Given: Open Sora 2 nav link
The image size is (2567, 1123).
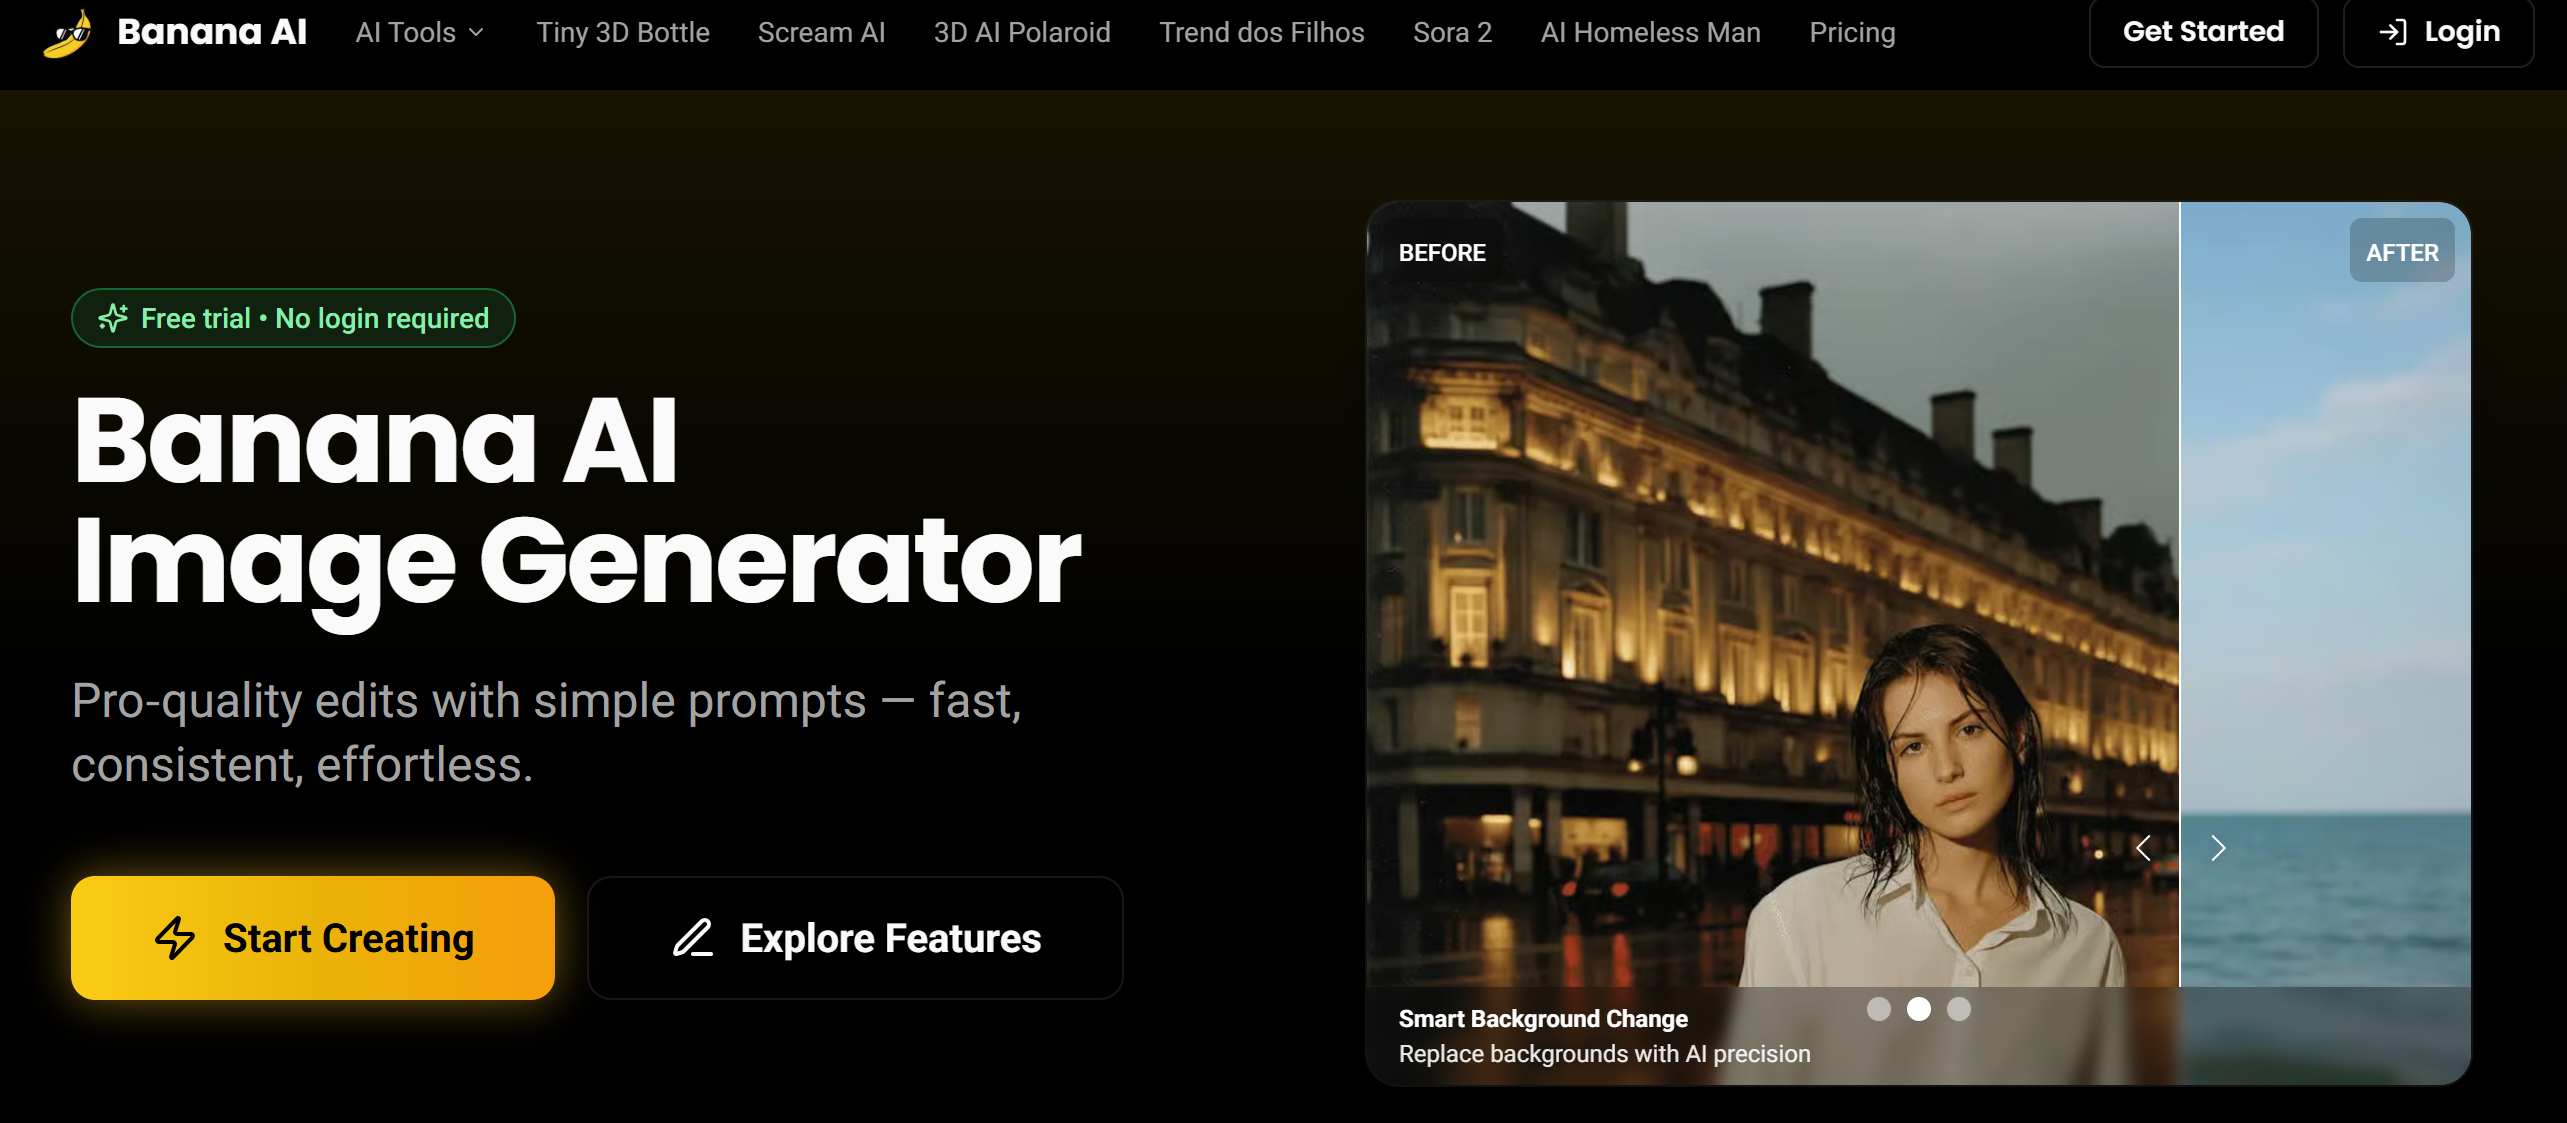Looking at the screenshot, I should pos(1452,33).
